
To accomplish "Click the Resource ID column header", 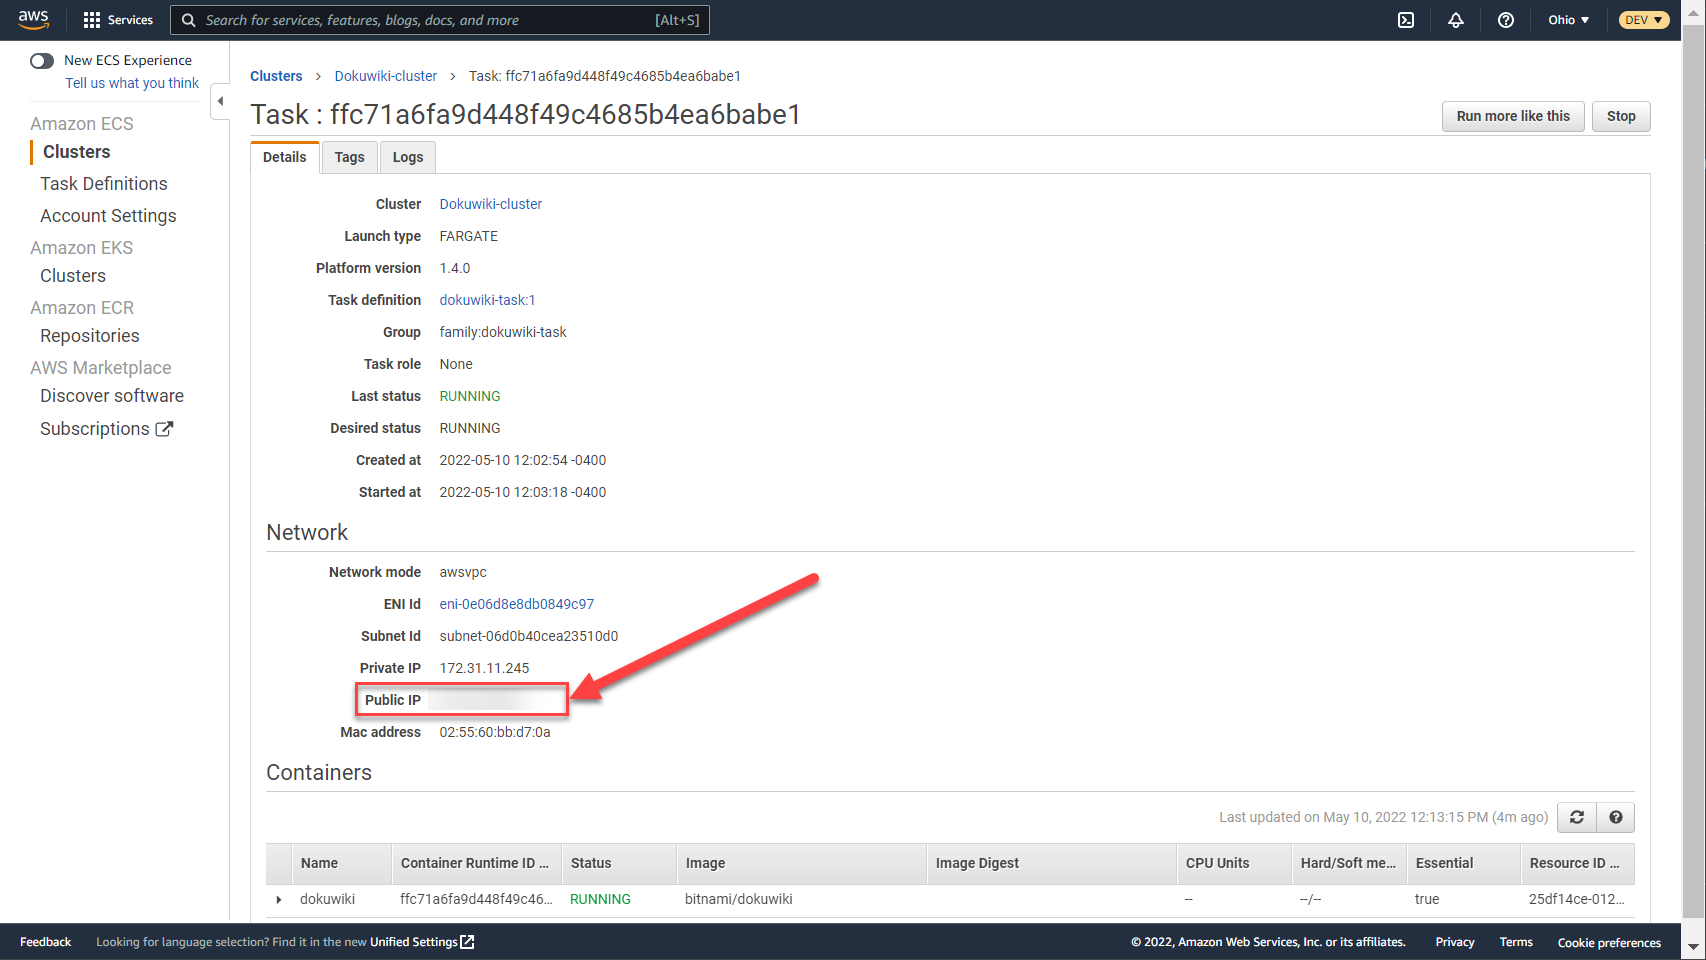I will click(x=1577, y=863).
